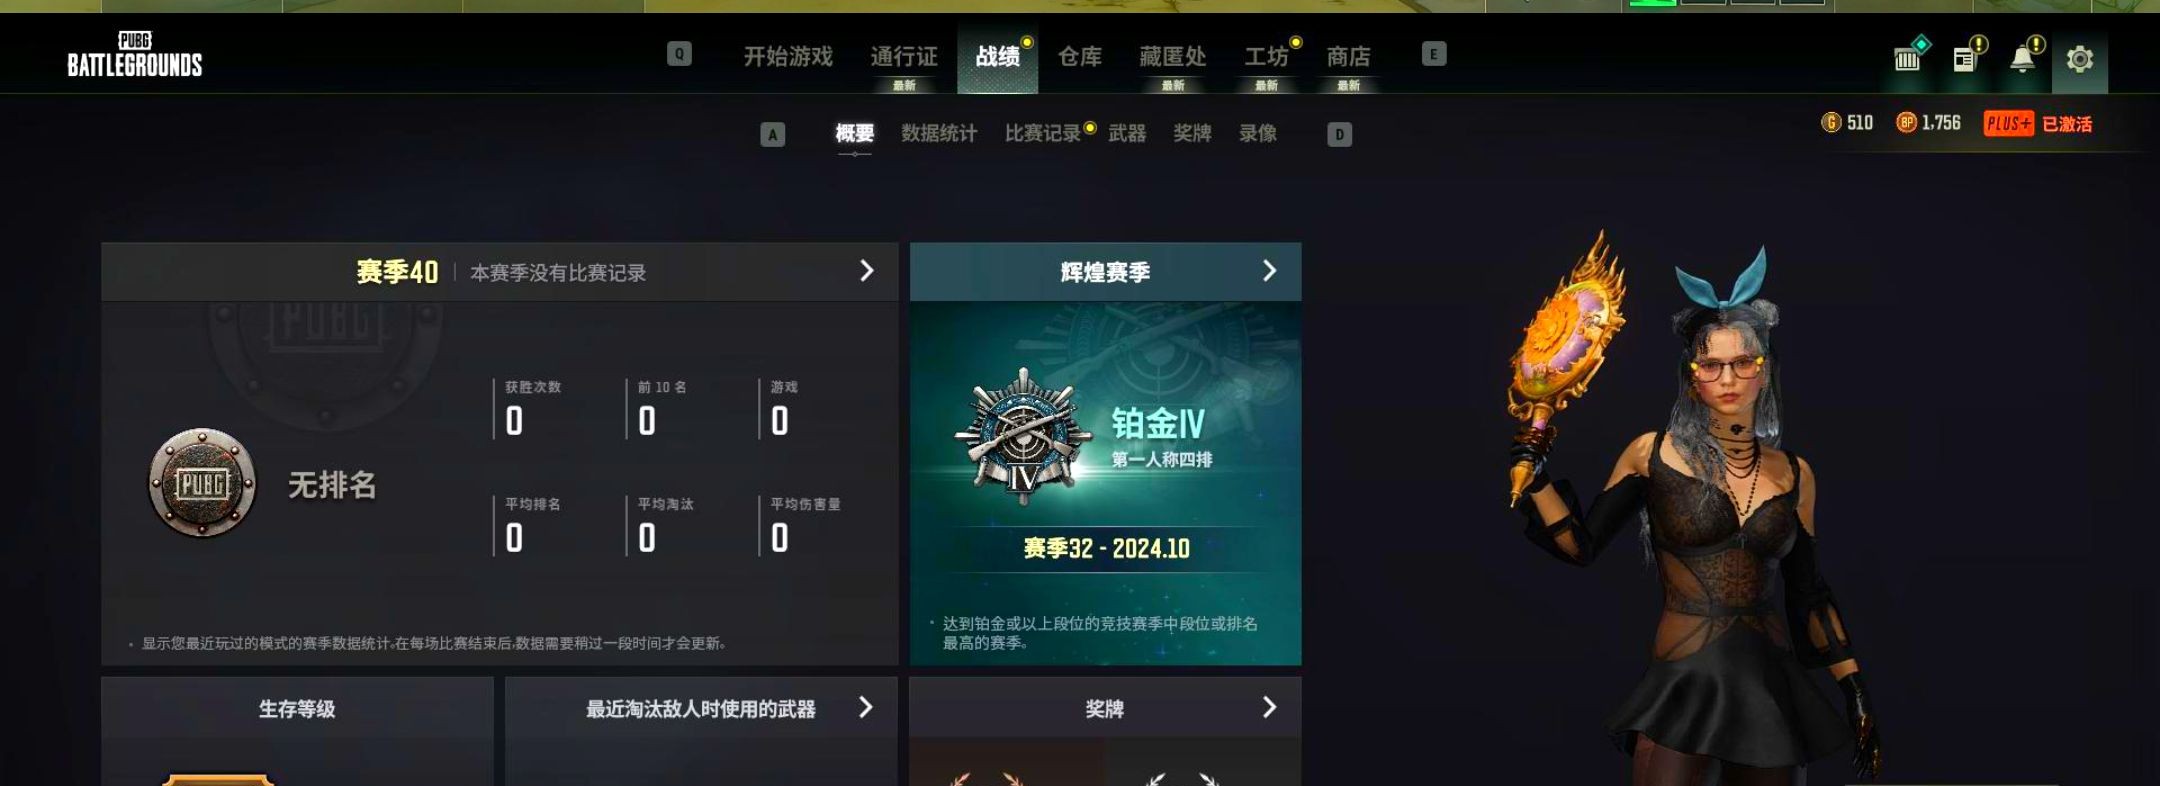Expand the 辉煌赛季 panel arrow
Screen dimensions: 2160x786
[1269, 271]
